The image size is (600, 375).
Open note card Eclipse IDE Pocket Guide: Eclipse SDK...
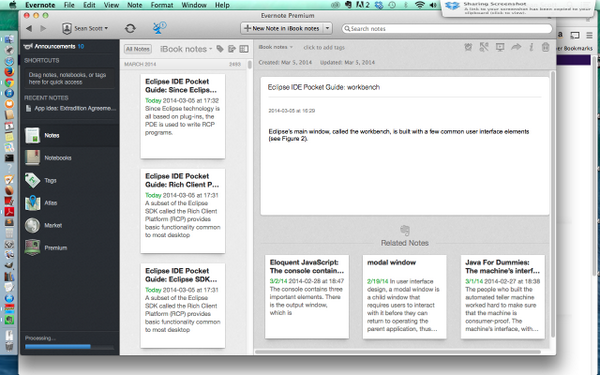pos(183,306)
